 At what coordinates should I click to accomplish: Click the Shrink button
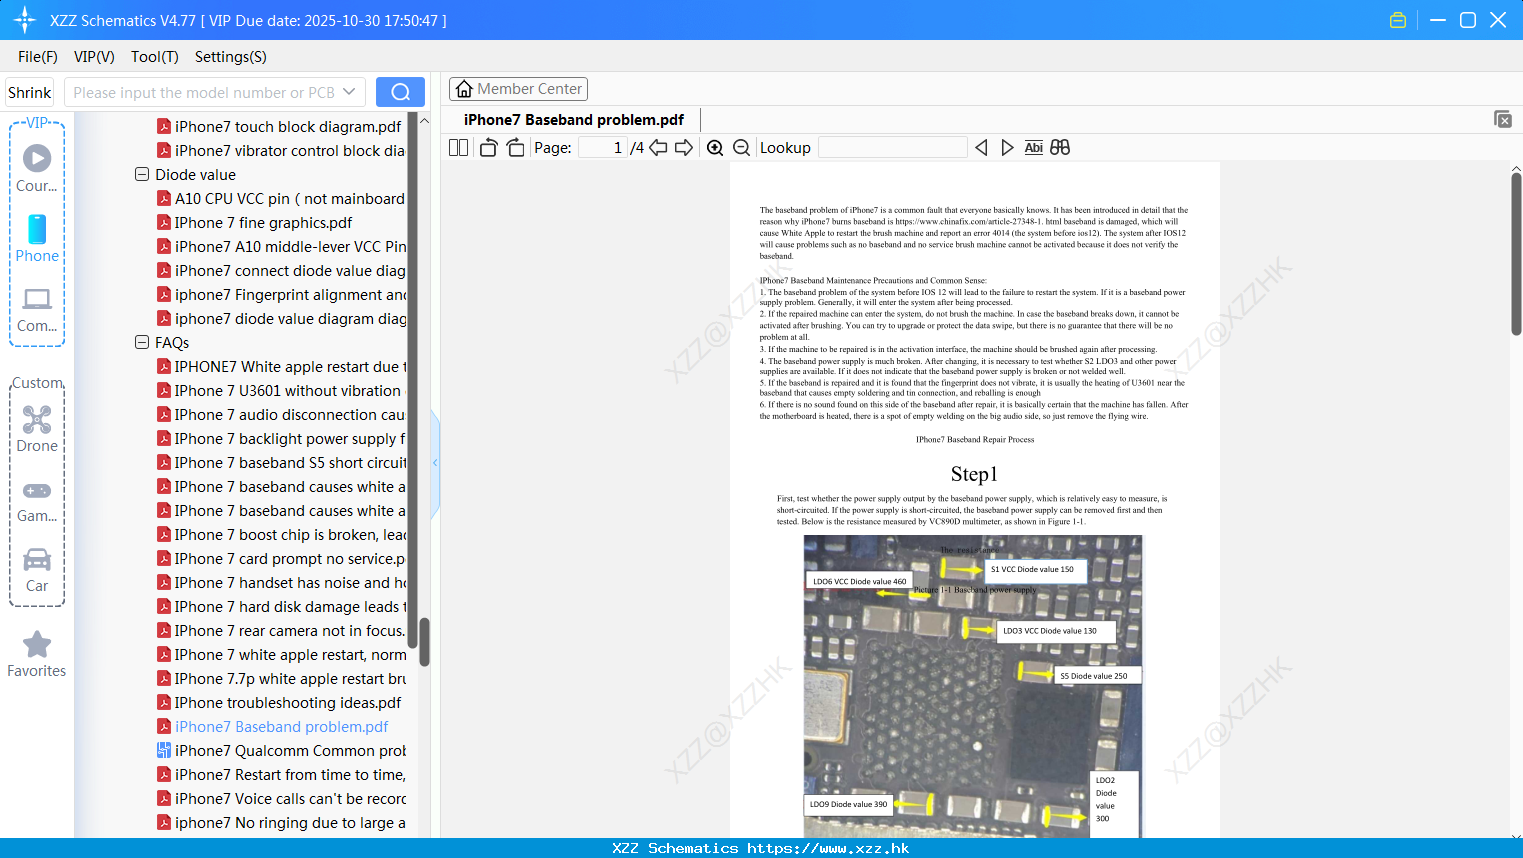[30, 92]
